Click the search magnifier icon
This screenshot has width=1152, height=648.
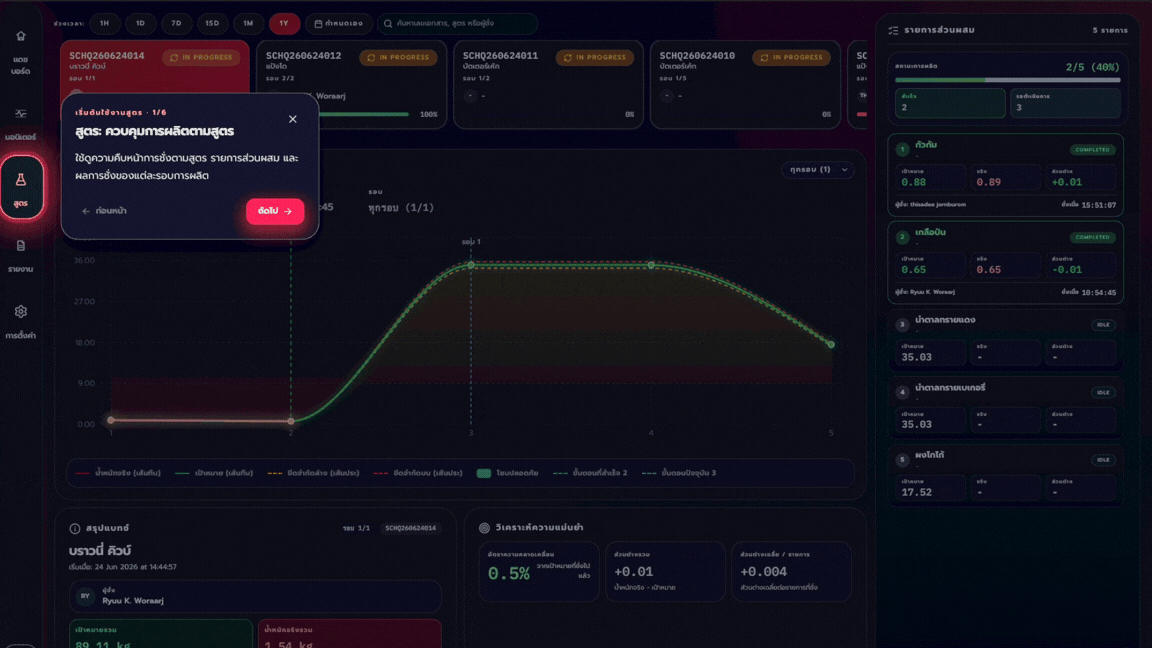tap(388, 24)
